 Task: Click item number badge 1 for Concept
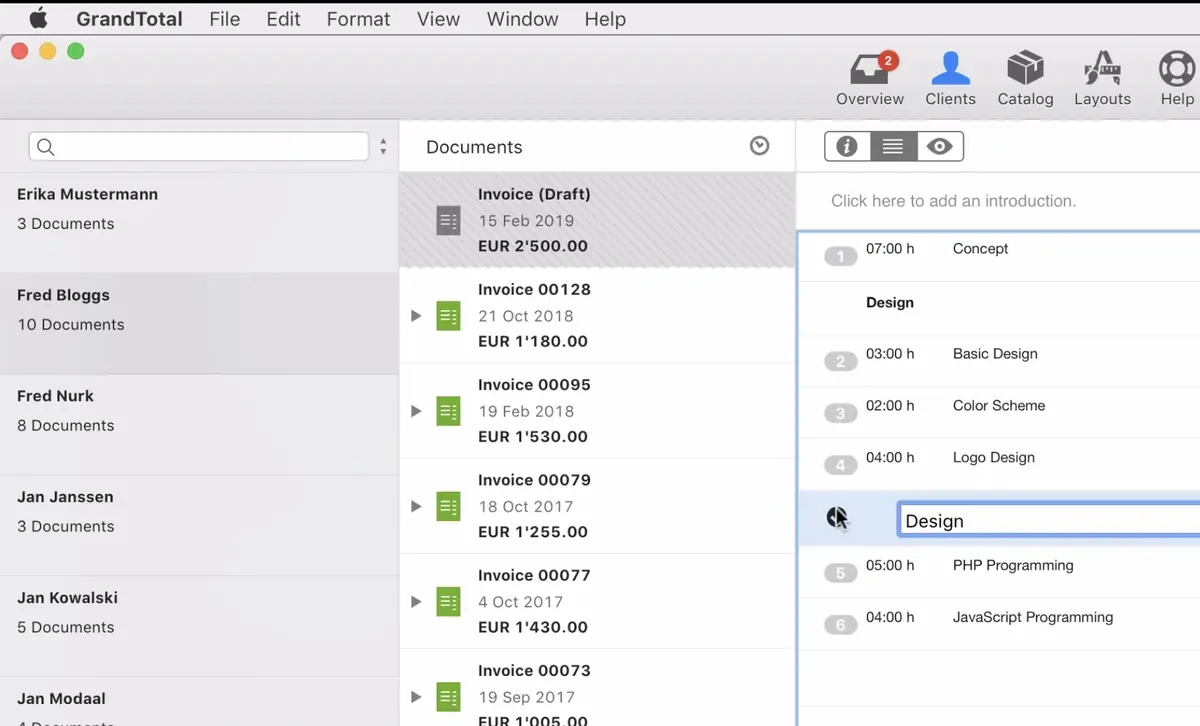pos(841,257)
